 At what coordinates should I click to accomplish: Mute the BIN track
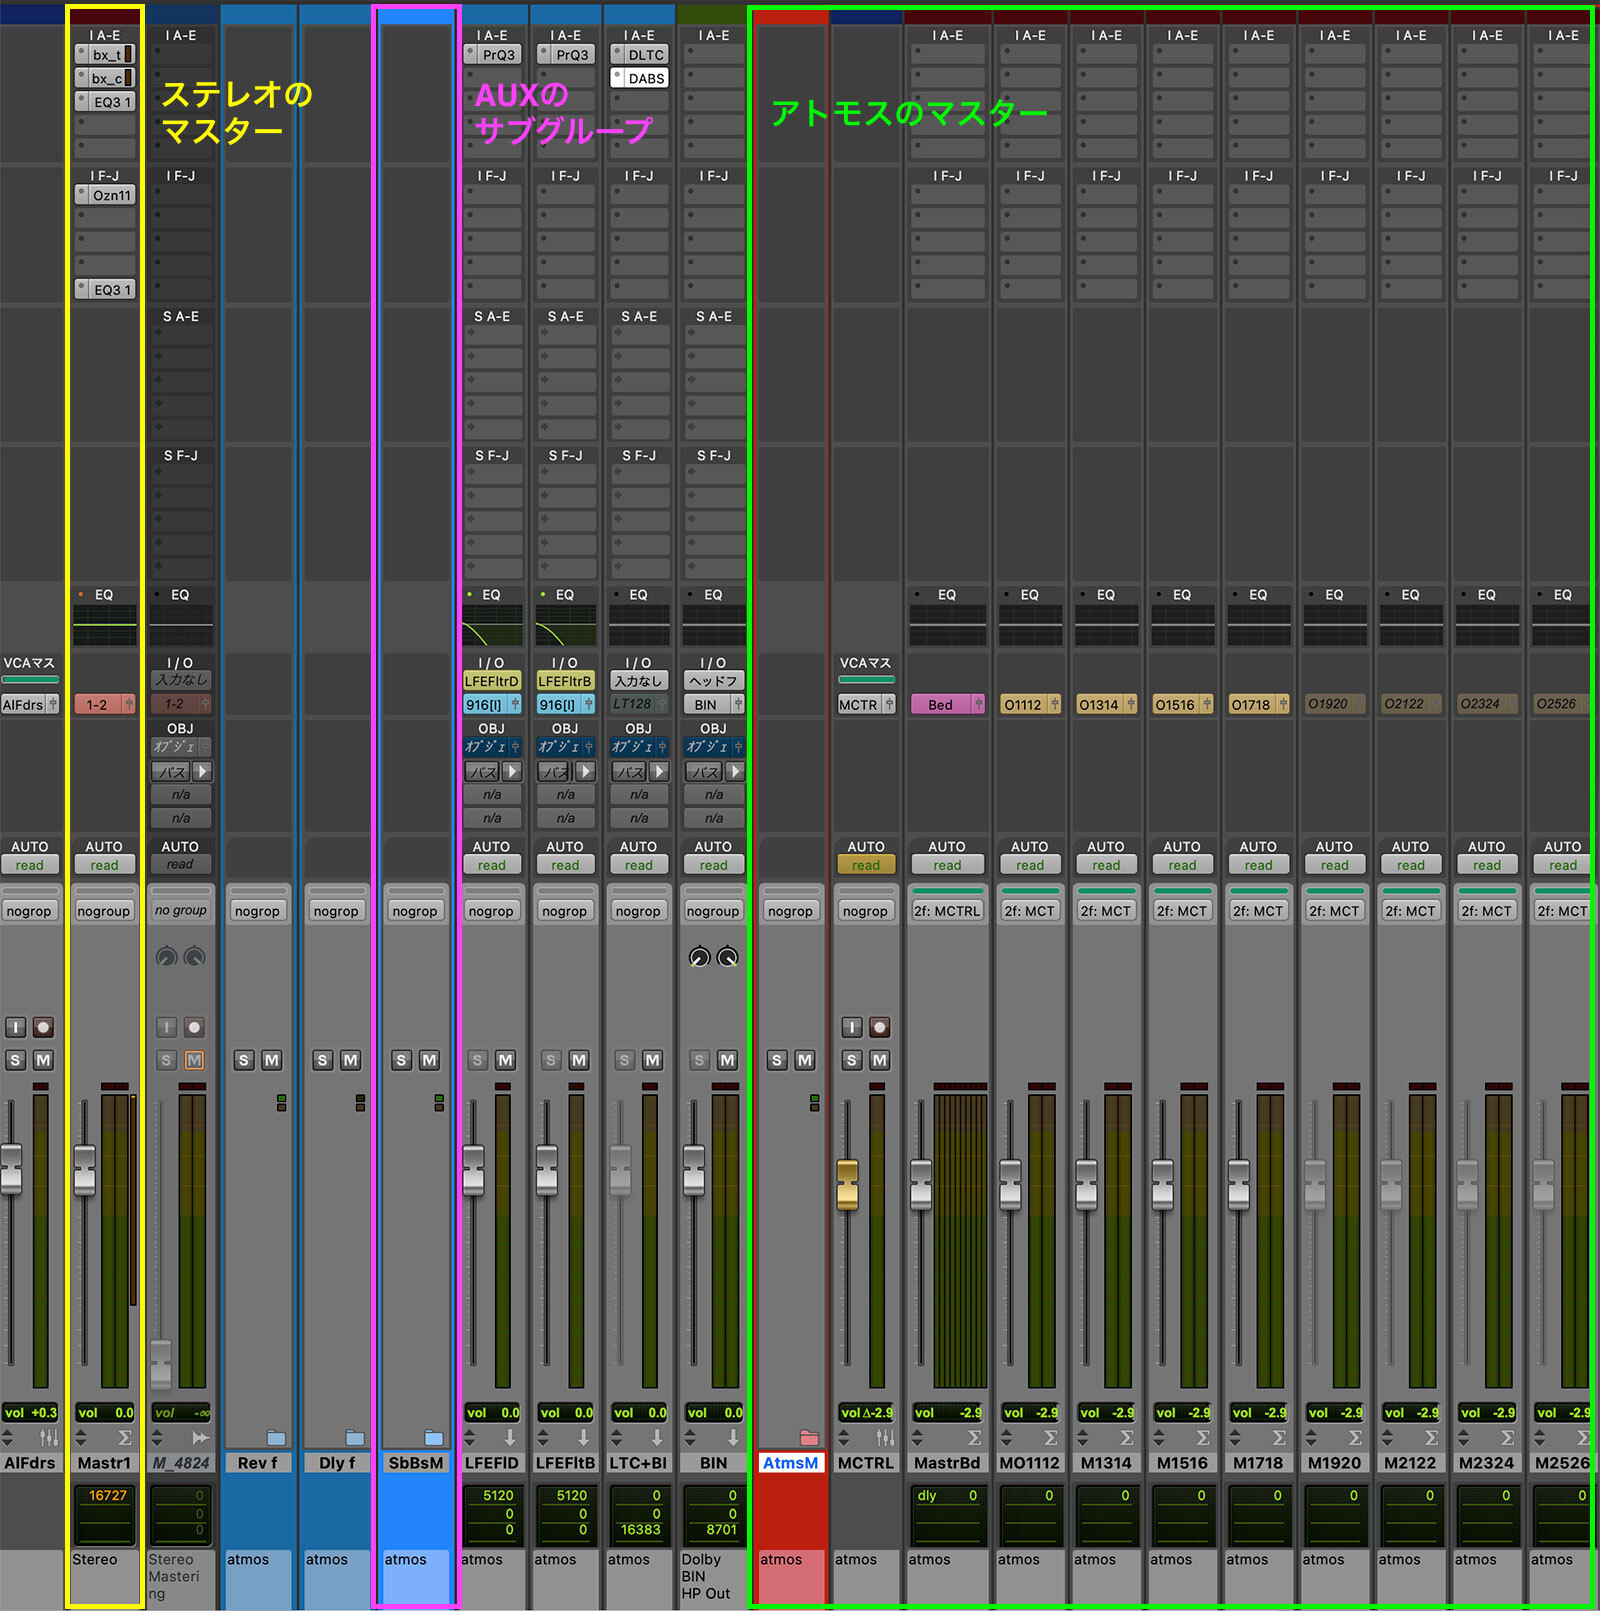coord(727,1060)
